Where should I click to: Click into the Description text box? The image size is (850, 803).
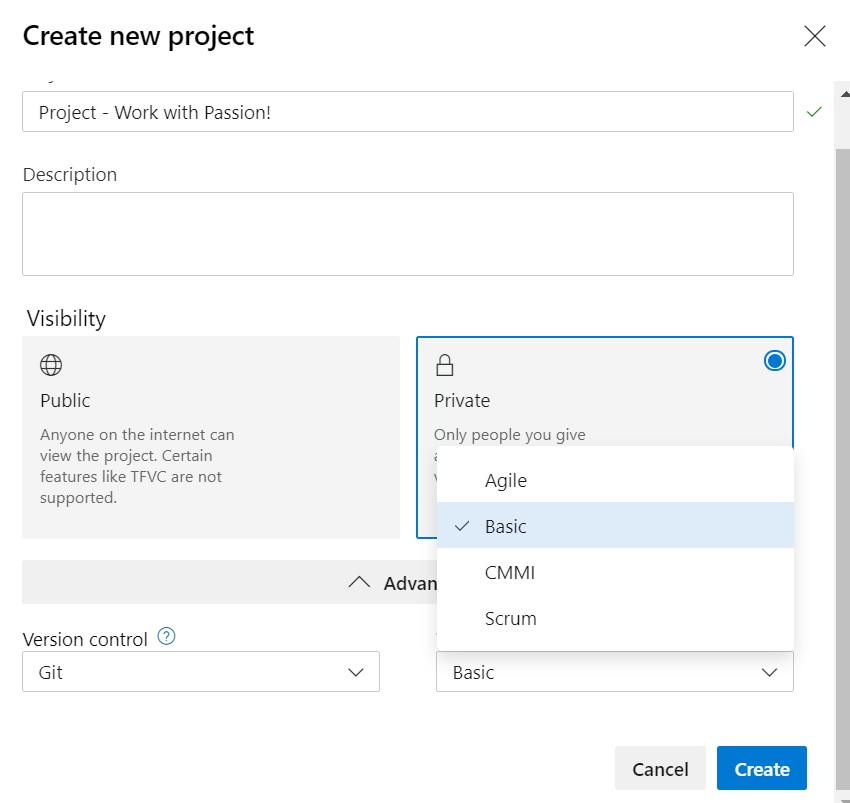click(407, 234)
